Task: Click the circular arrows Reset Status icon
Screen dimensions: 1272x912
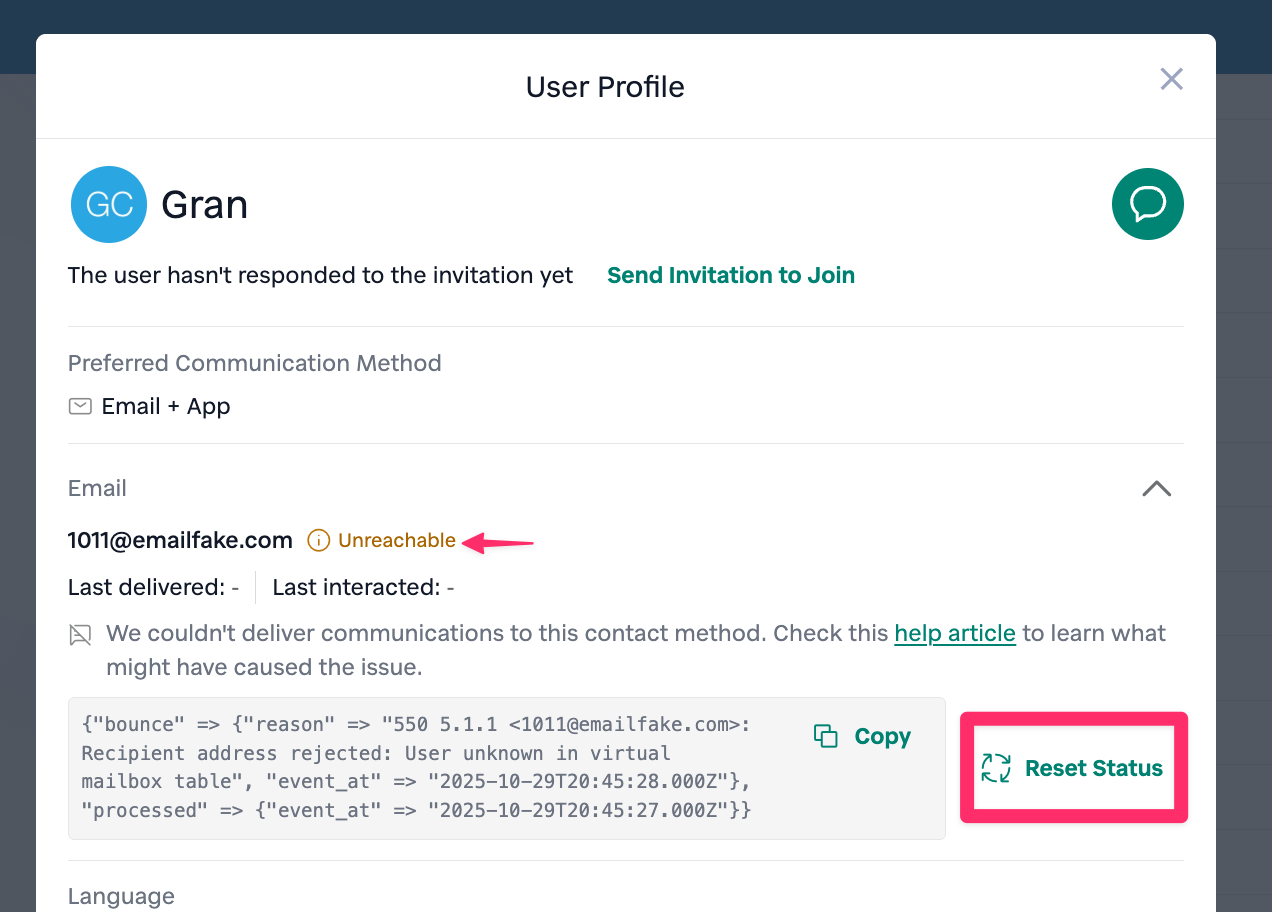Action: click(995, 768)
